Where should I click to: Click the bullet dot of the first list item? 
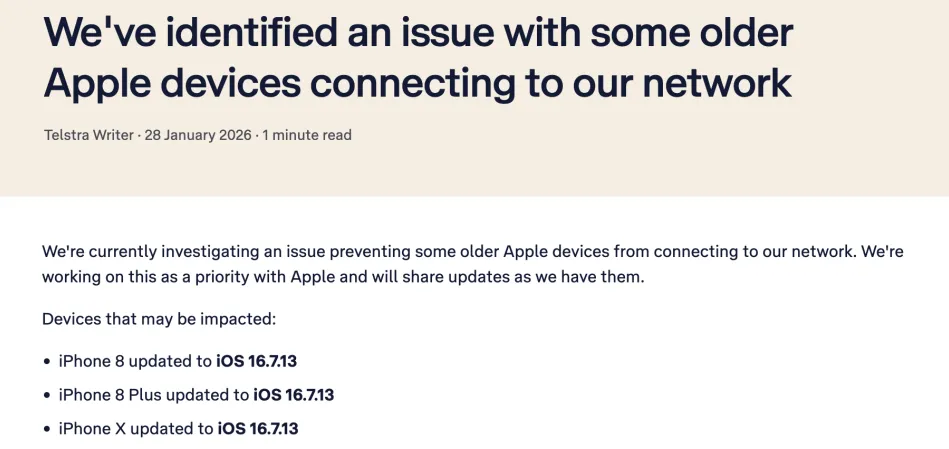click(x=47, y=361)
